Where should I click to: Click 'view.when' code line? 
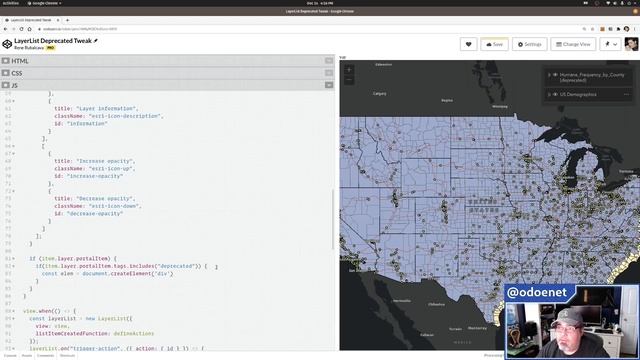(x=49, y=311)
